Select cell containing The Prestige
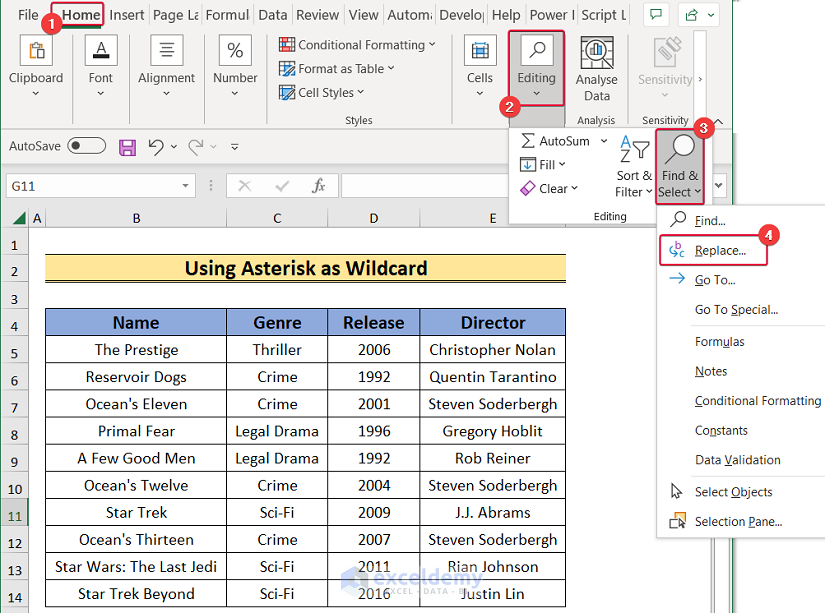 tap(136, 350)
